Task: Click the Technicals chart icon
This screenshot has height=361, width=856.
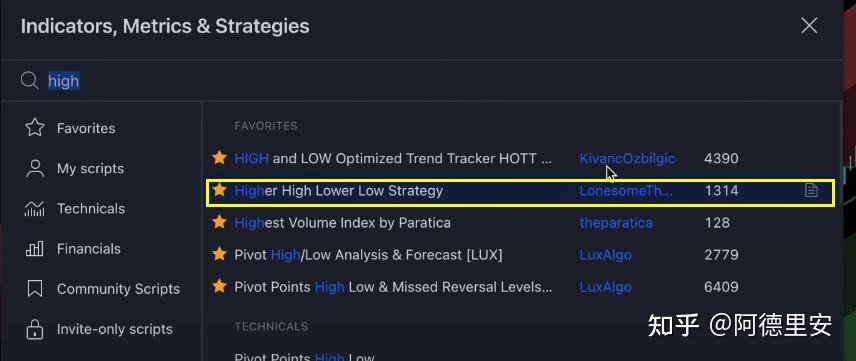Action: [35, 209]
